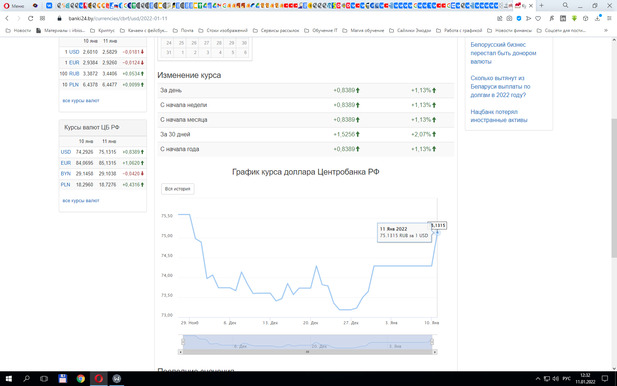Screen dimensions: 617x386
Task: Open the Обучение IT bookmarks folder
Action: click(x=321, y=30)
